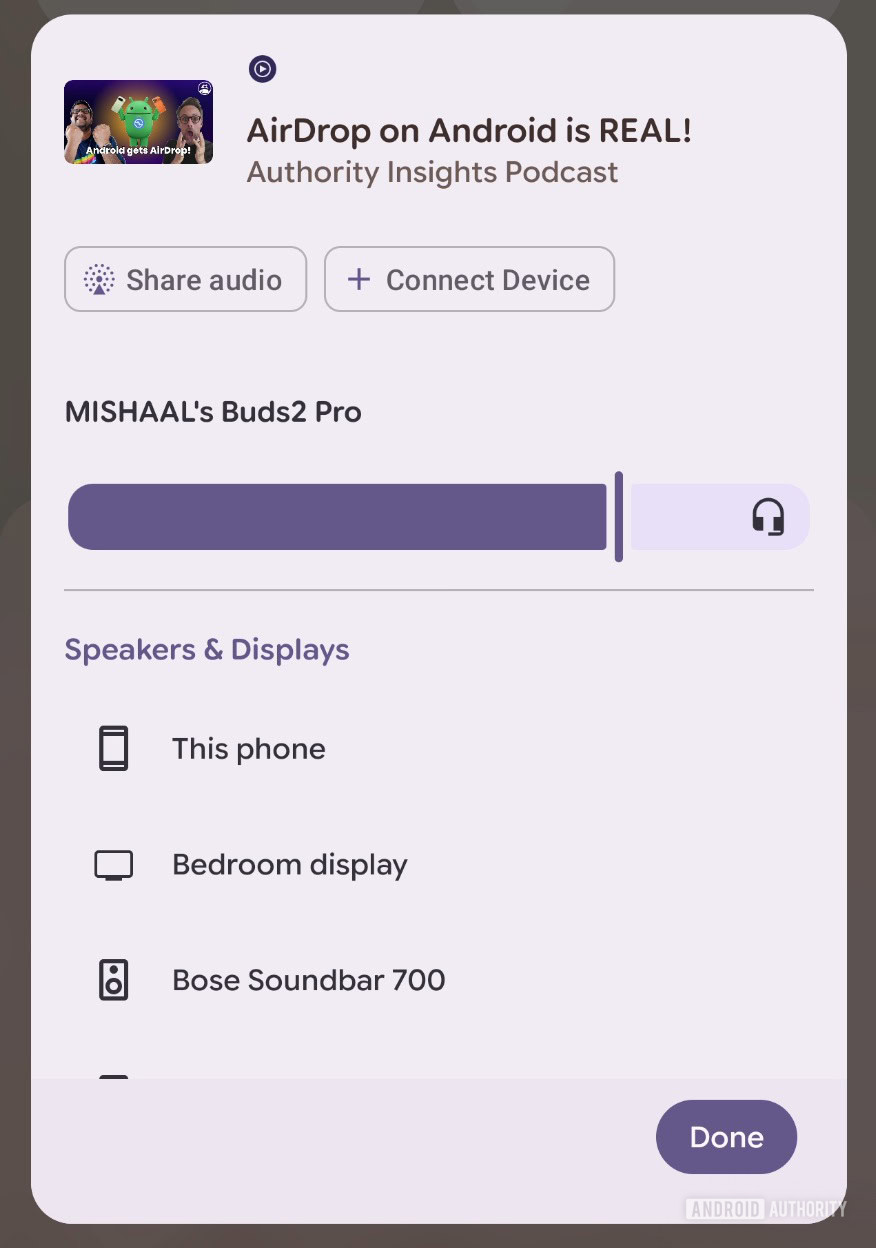
Task: Click the audio spray icon in Share audio
Action: pos(99,279)
